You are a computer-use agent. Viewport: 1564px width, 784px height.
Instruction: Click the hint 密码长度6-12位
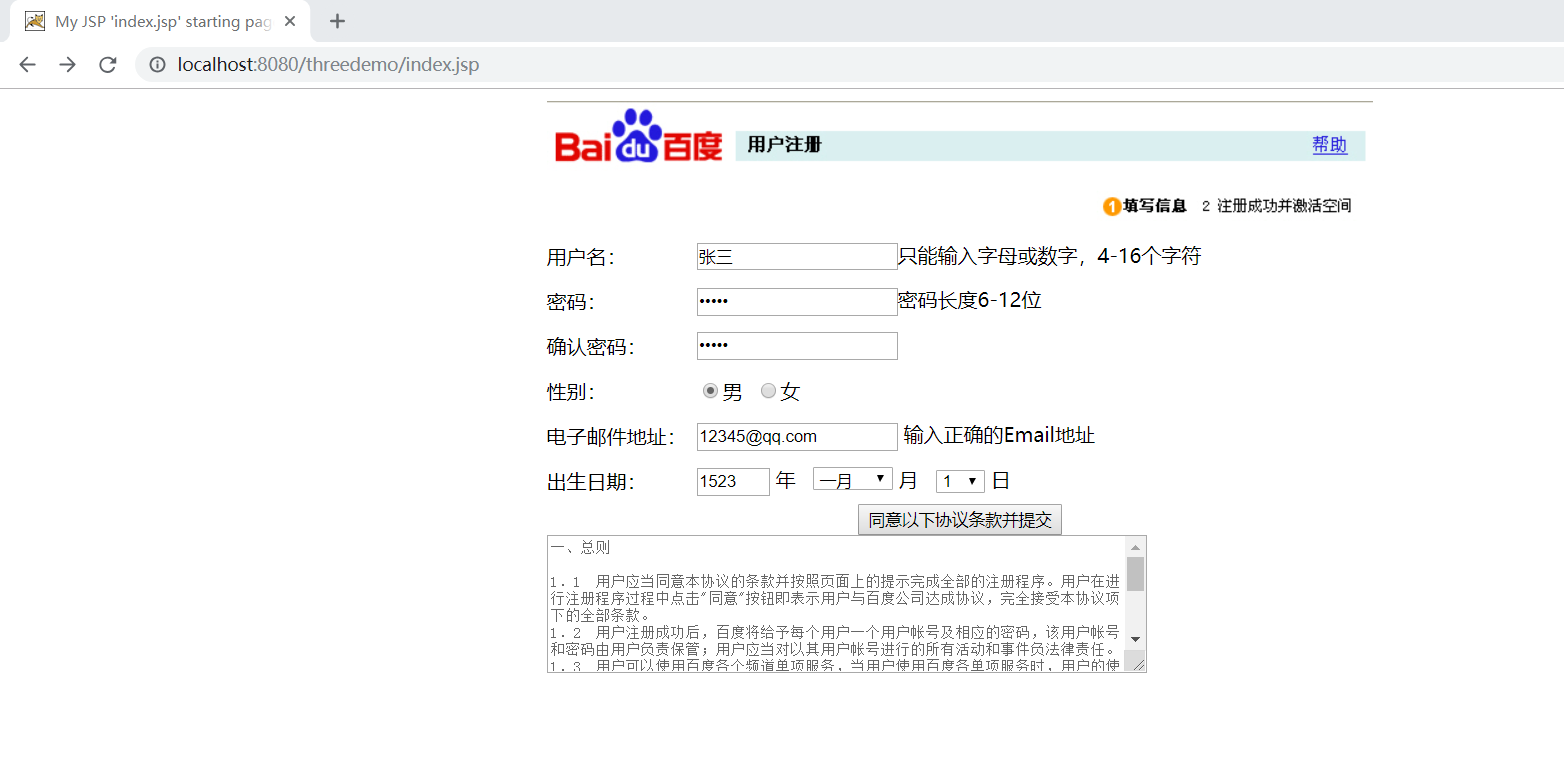click(x=970, y=301)
